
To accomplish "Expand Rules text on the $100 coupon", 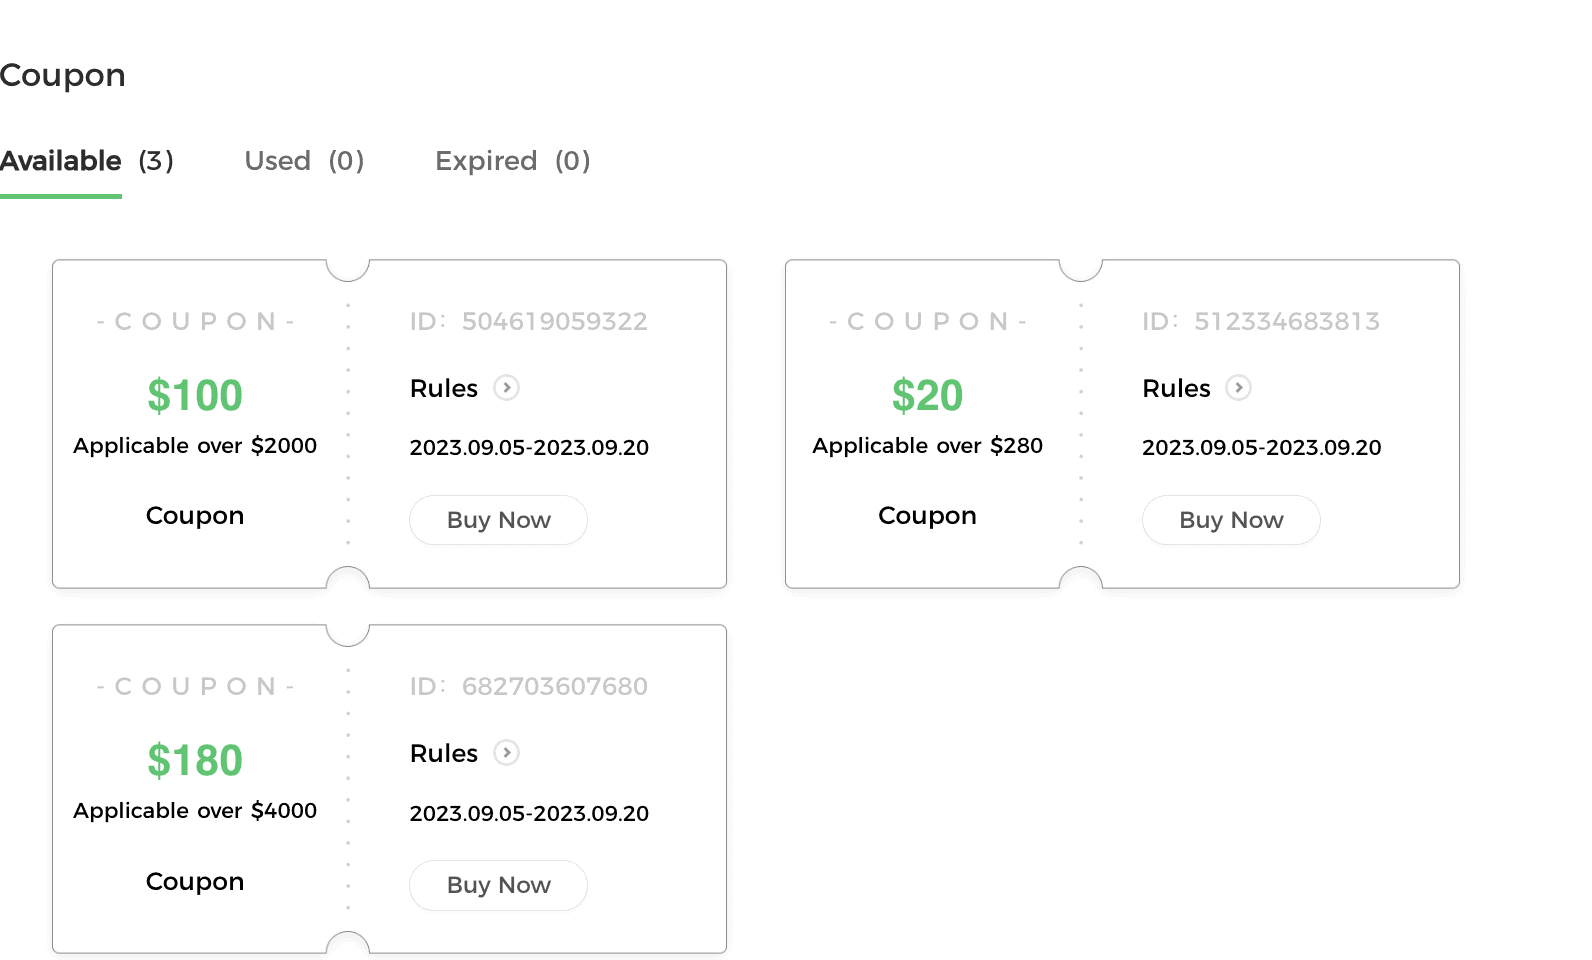I will tap(444, 388).
